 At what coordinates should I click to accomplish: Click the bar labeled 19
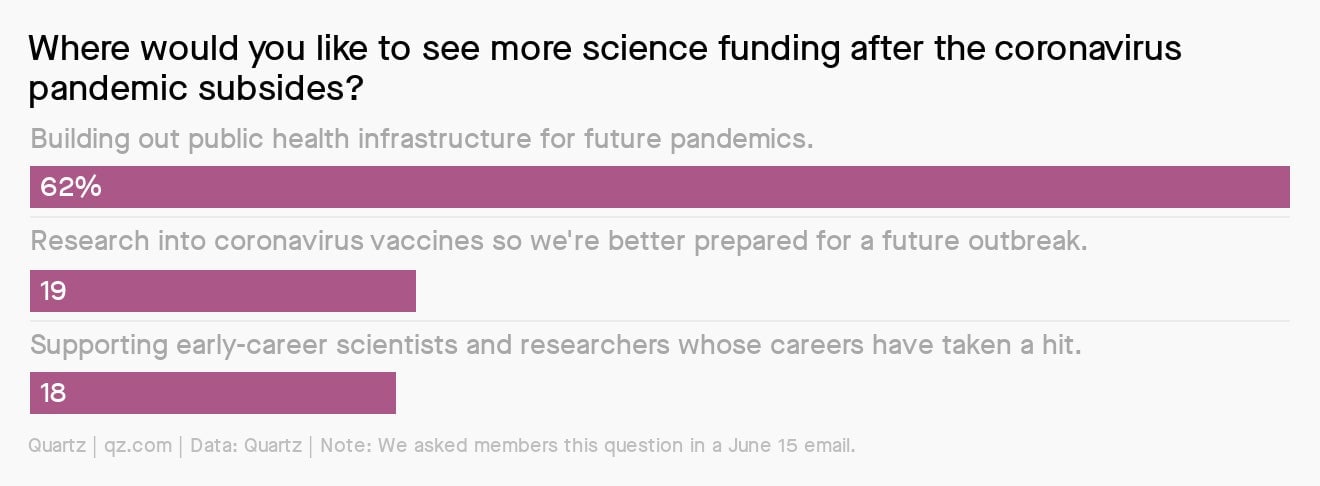tap(222, 290)
